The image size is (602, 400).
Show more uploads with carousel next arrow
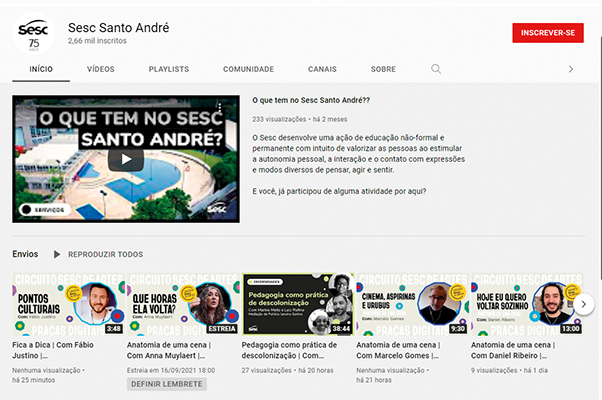(x=584, y=304)
